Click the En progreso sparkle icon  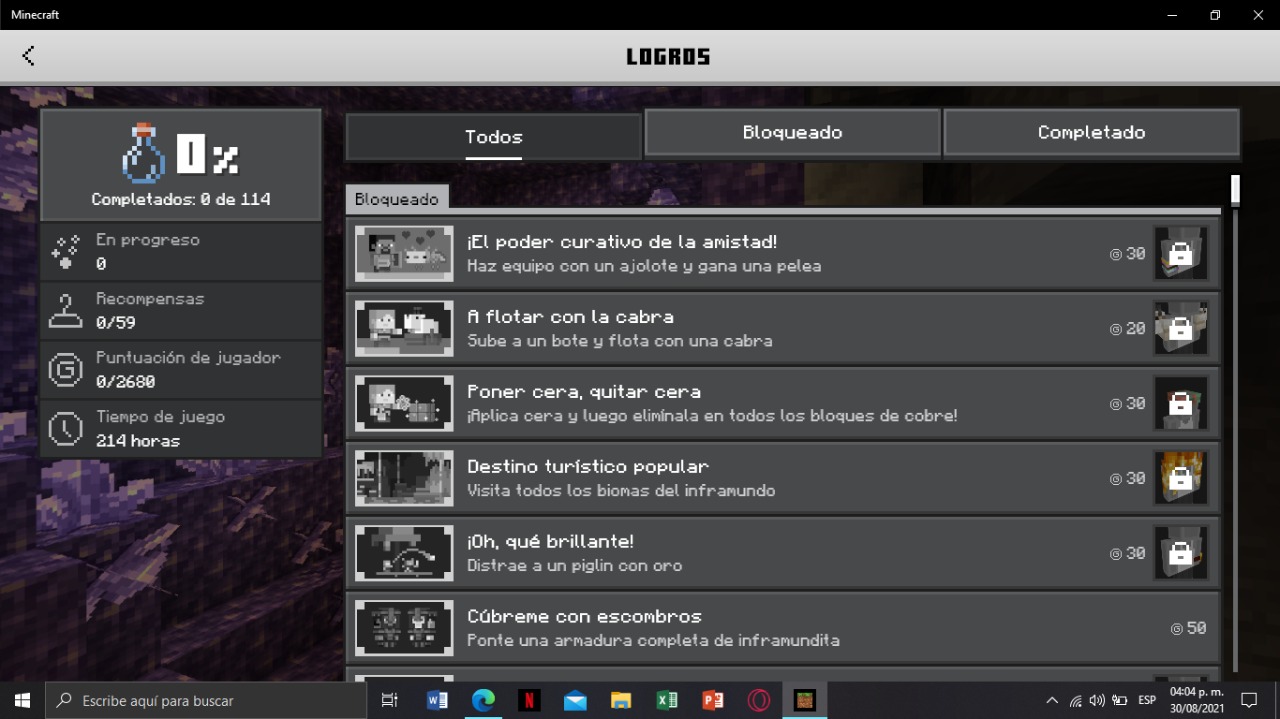65,252
